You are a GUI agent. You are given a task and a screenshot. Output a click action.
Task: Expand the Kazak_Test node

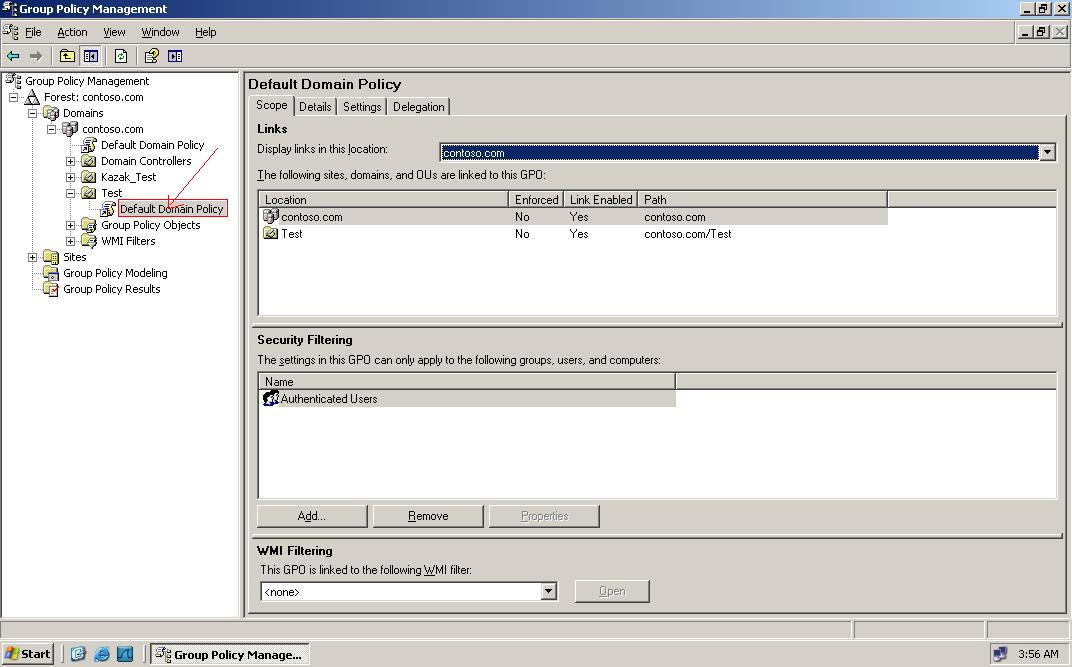tap(70, 177)
